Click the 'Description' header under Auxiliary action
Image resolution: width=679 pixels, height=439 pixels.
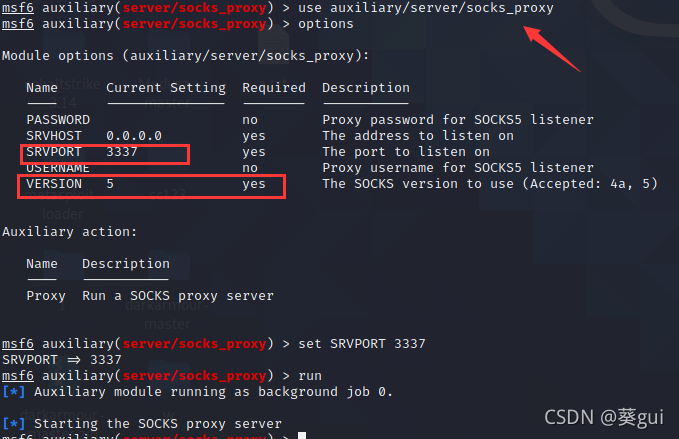click(126, 264)
